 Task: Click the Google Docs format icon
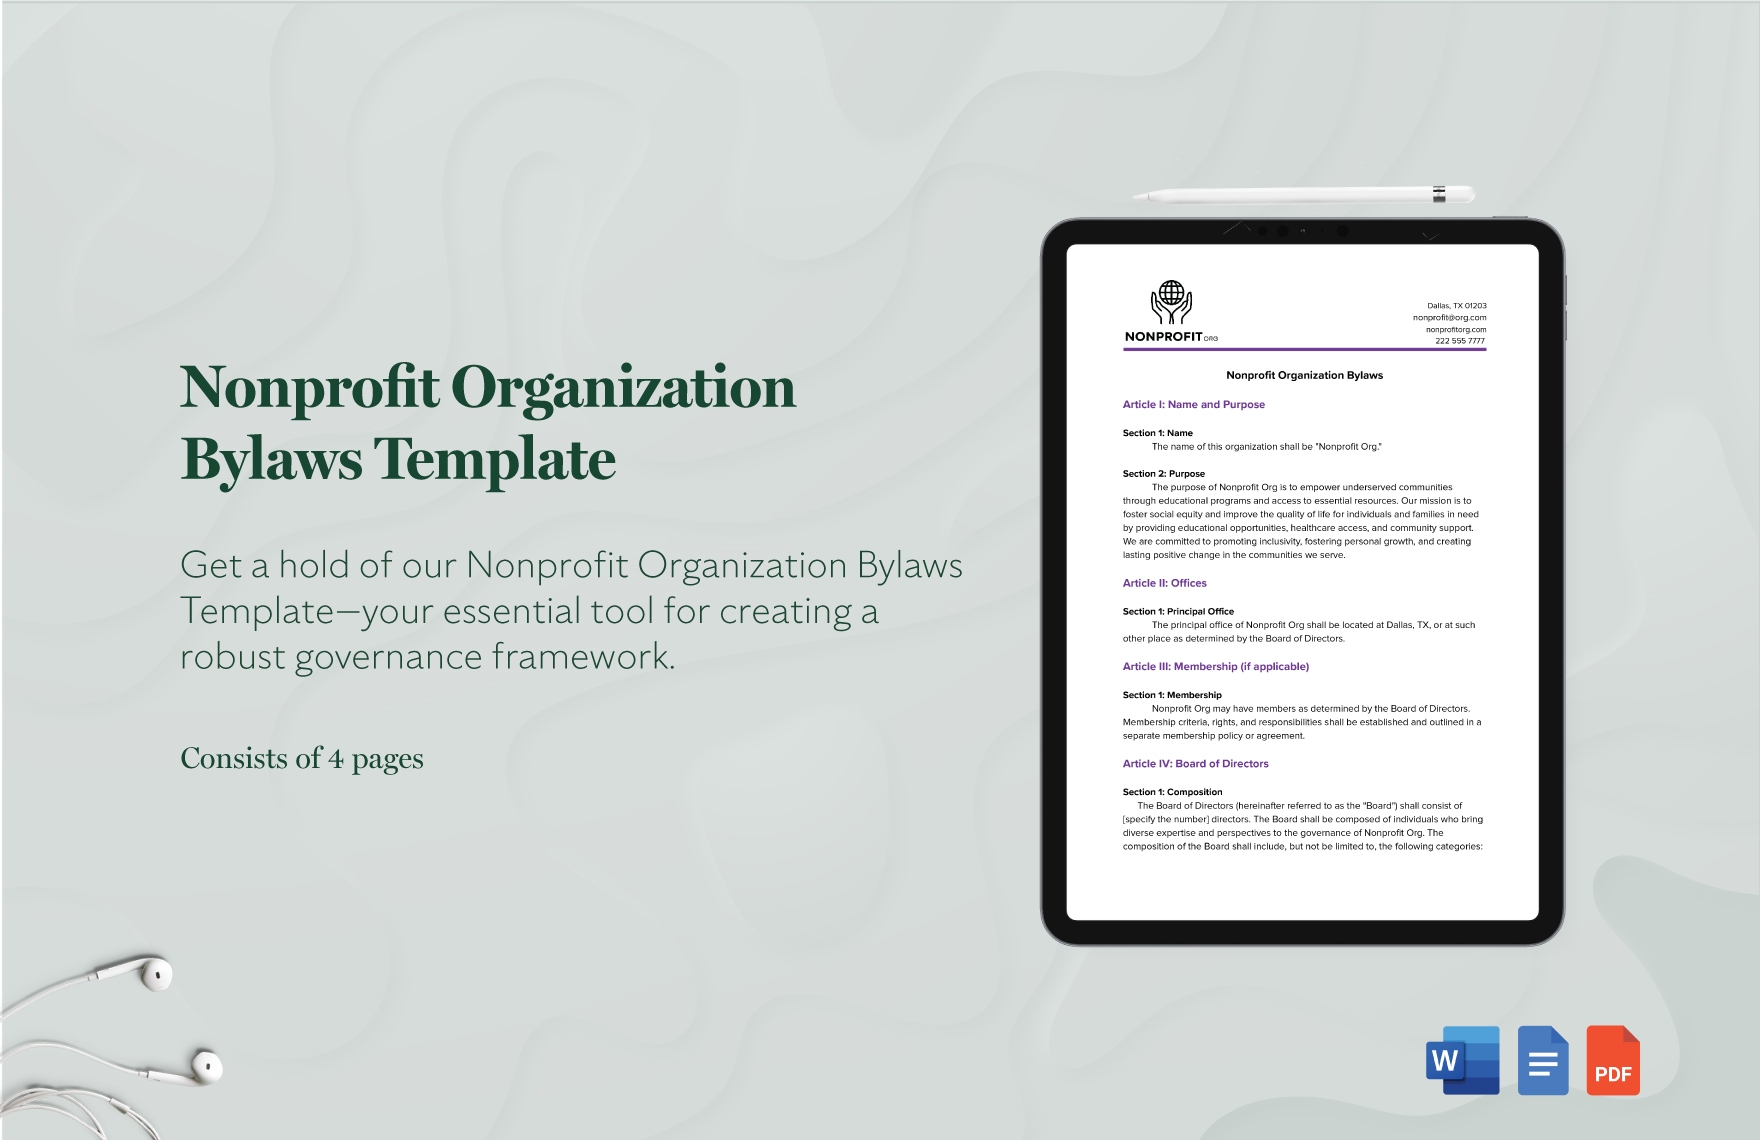tap(1543, 1060)
